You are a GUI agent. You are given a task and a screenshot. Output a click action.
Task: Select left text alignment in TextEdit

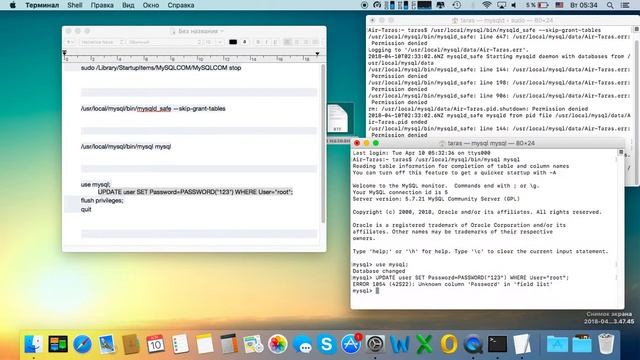[x=287, y=42]
